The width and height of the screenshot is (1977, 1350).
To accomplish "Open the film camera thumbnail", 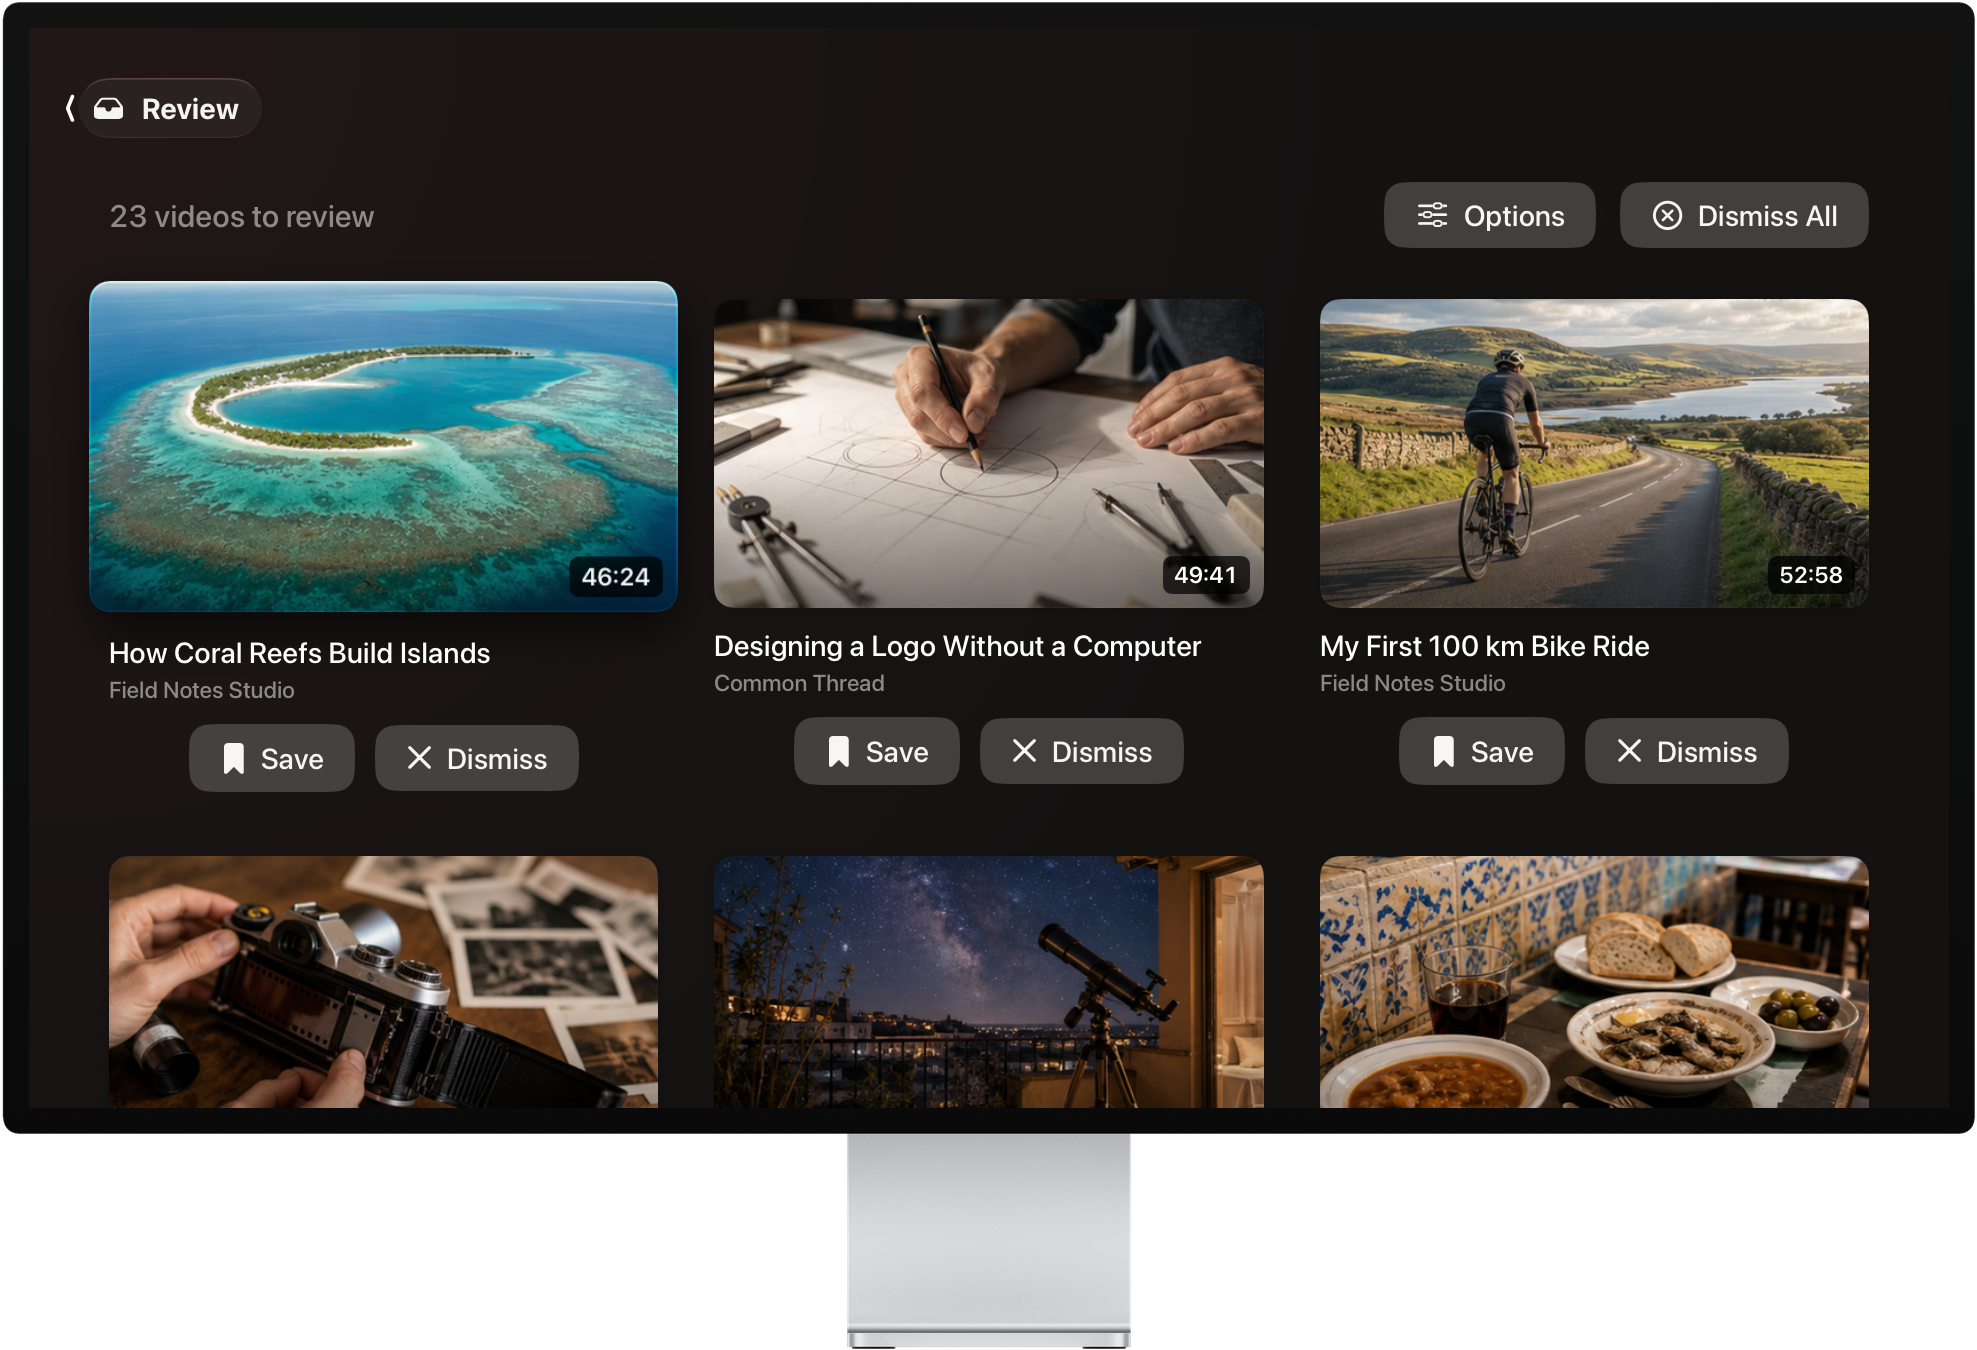I will pyautogui.click(x=383, y=981).
